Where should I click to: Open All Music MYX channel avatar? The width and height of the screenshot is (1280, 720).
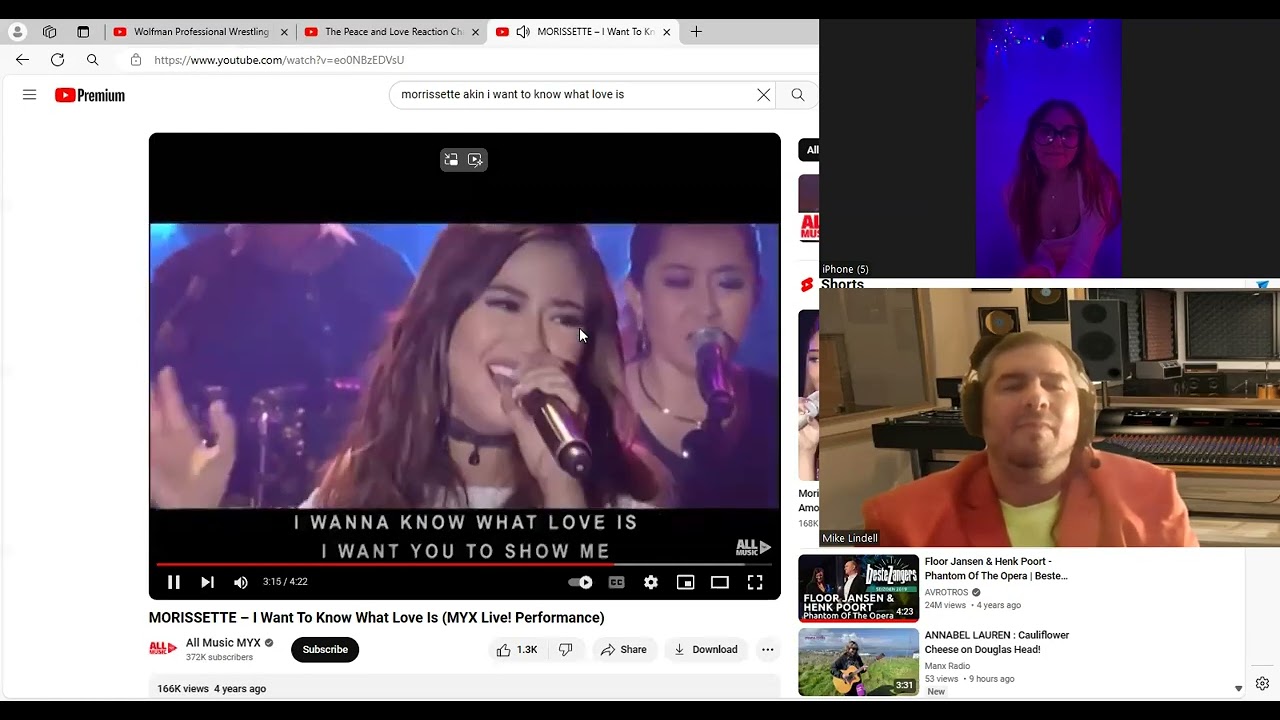point(163,649)
